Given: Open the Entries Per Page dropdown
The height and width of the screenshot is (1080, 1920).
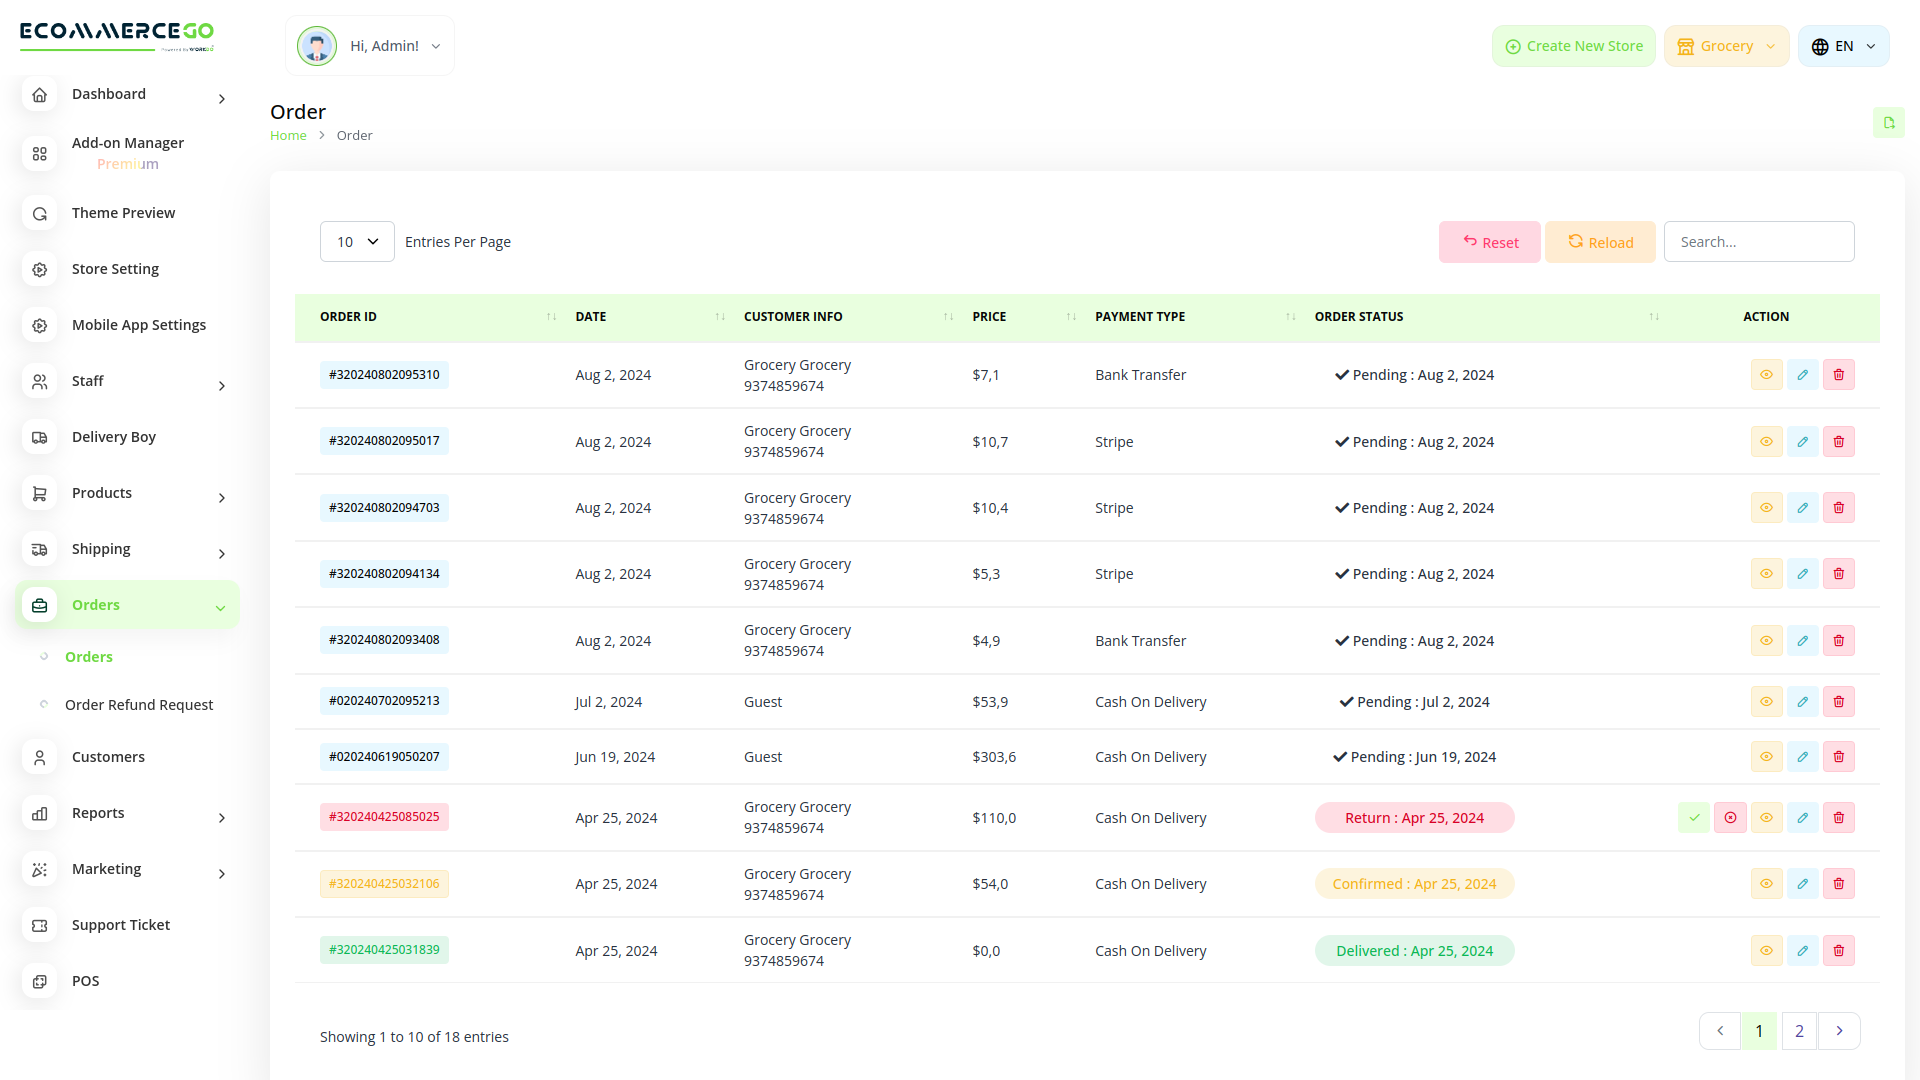Looking at the screenshot, I should [x=356, y=241].
